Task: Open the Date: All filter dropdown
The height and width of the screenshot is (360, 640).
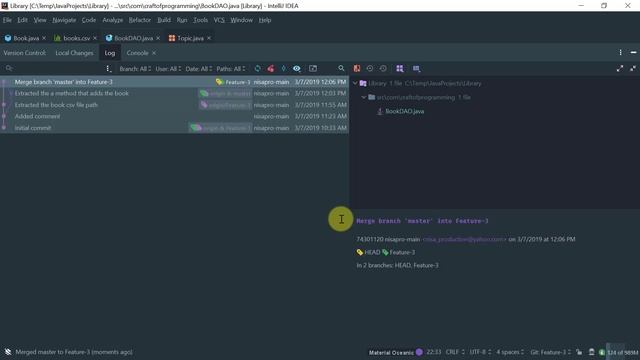Action: pyautogui.click(x=199, y=69)
